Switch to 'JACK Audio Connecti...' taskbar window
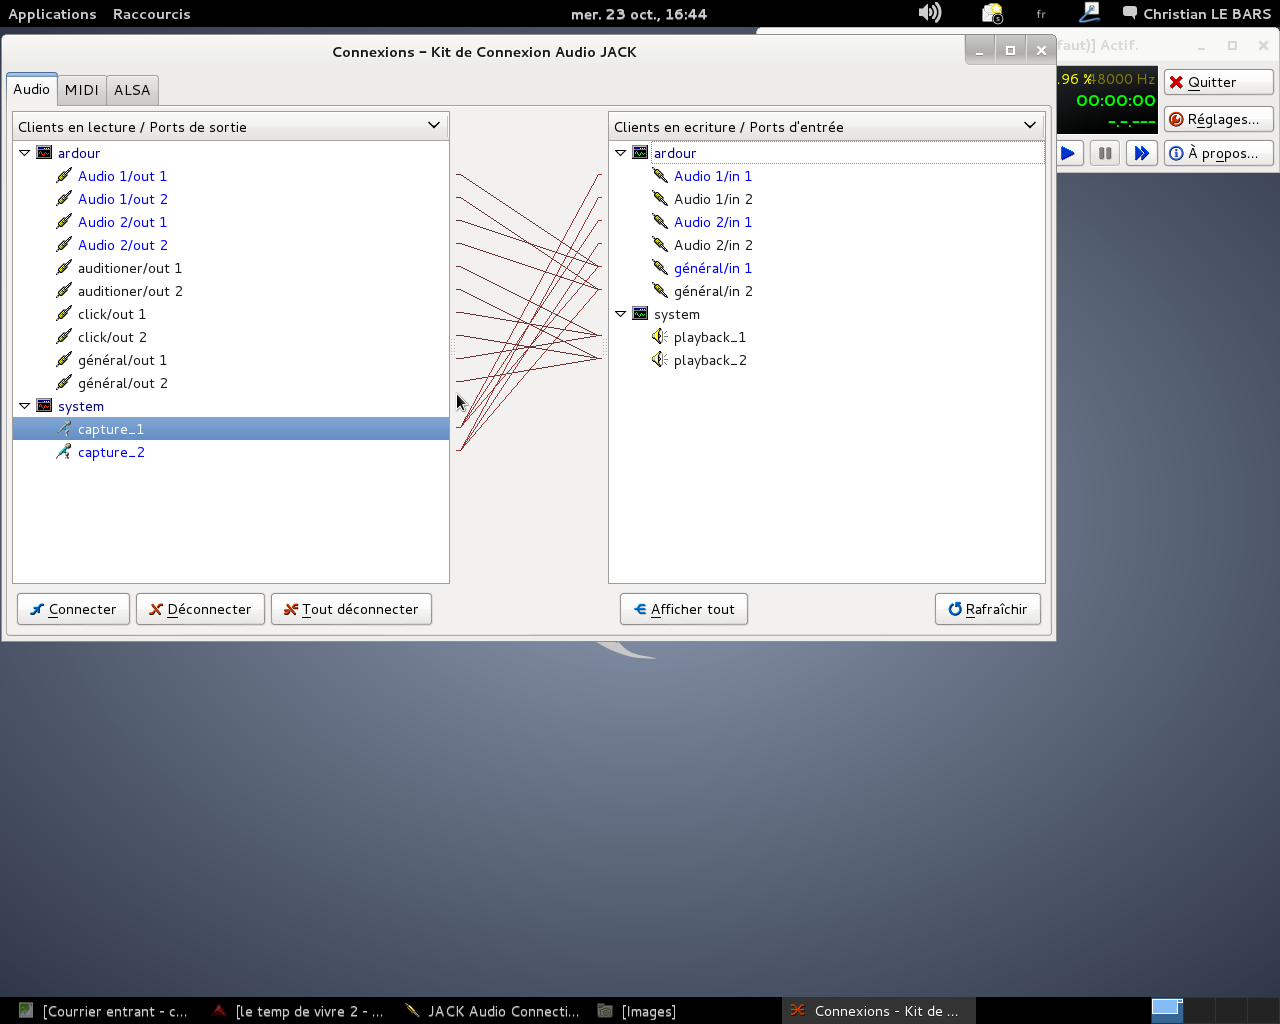Viewport: 1280px width, 1024px height. 492,1011
